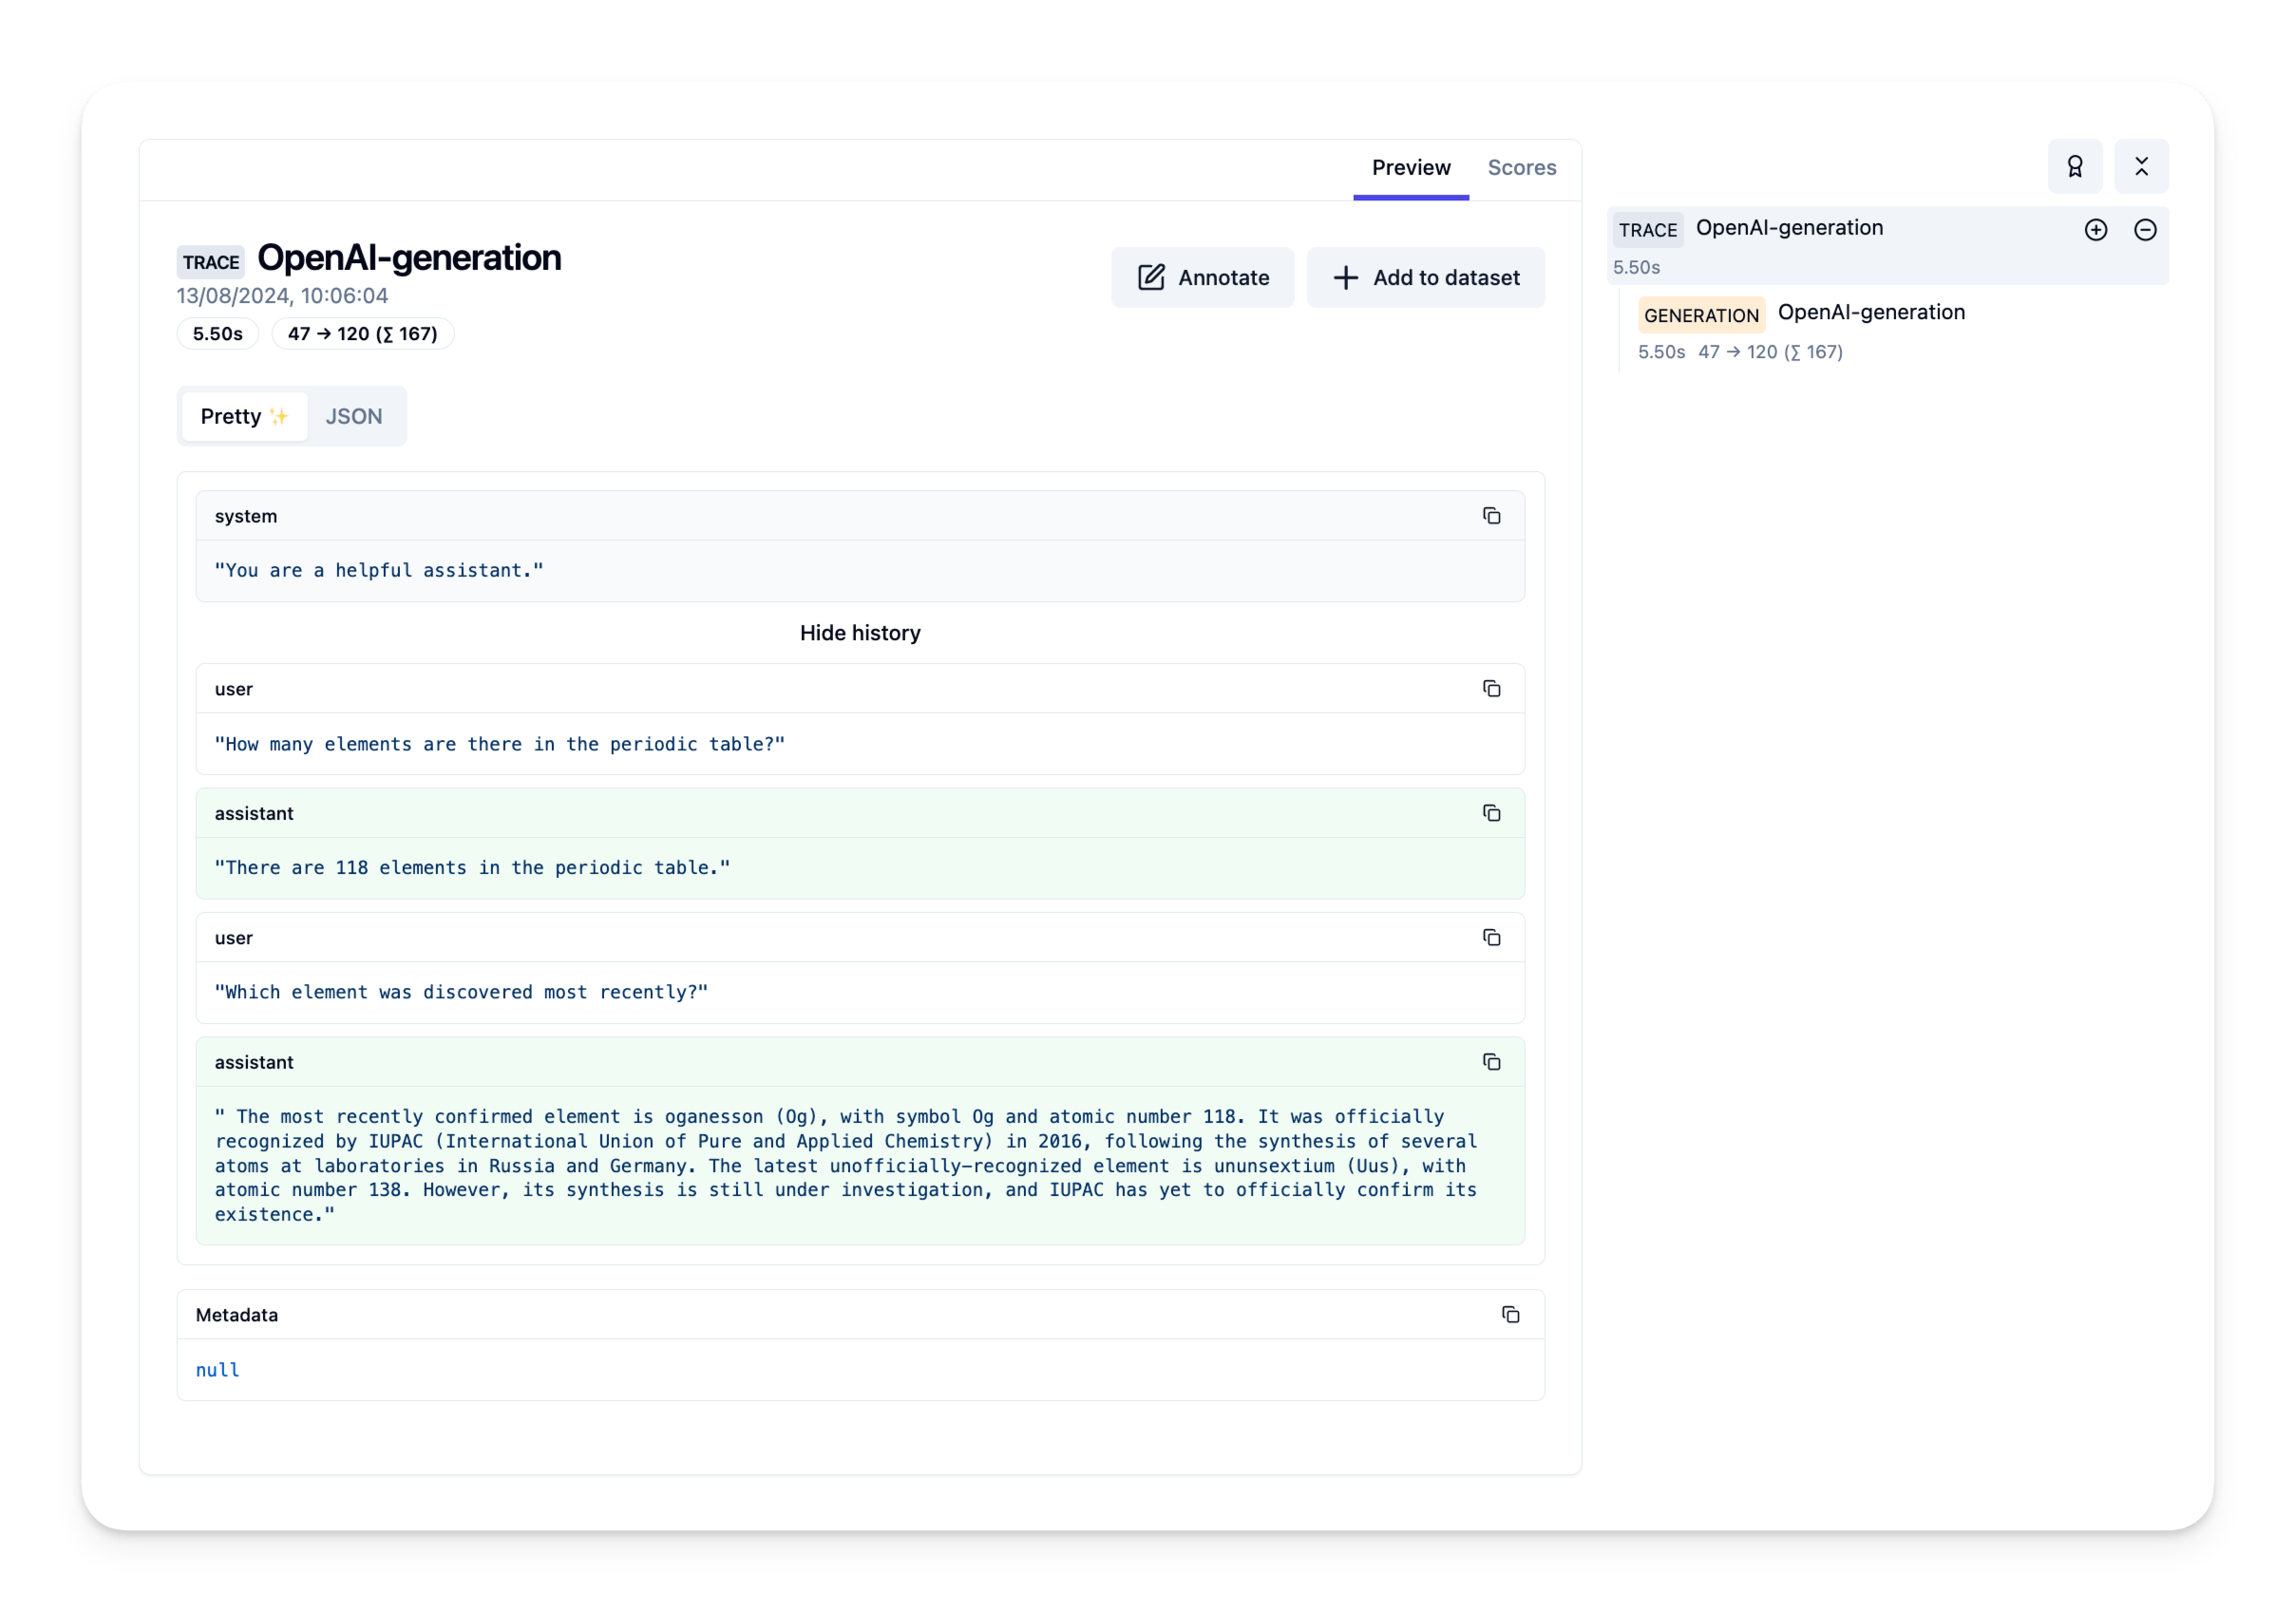The width and height of the screenshot is (2296, 1612).
Task: Copy the Metadata section content
Action: coord(1511,1314)
